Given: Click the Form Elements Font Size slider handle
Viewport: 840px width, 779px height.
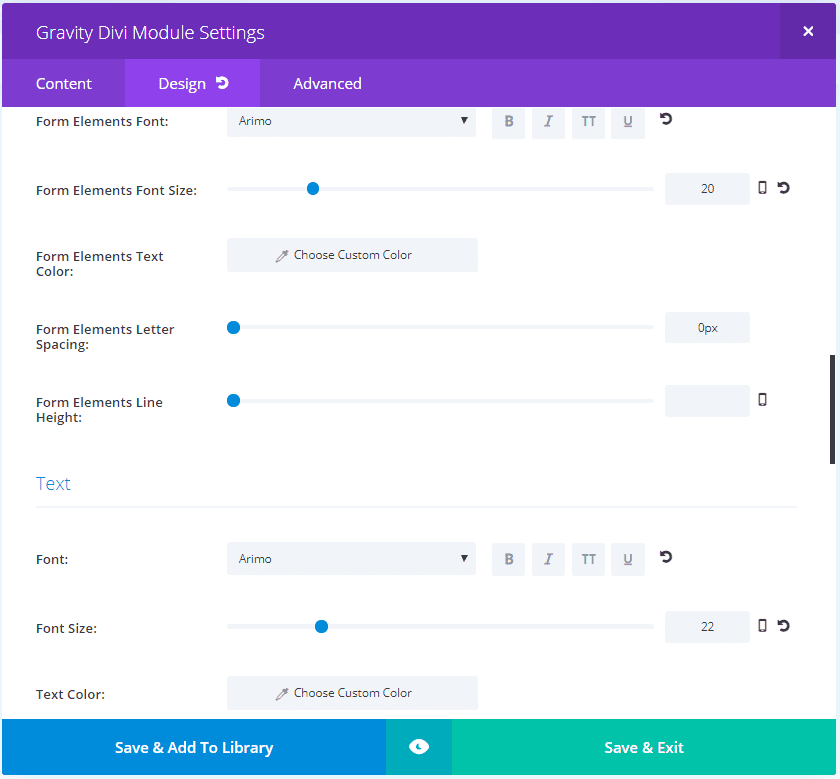Looking at the screenshot, I should tap(313, 189).
